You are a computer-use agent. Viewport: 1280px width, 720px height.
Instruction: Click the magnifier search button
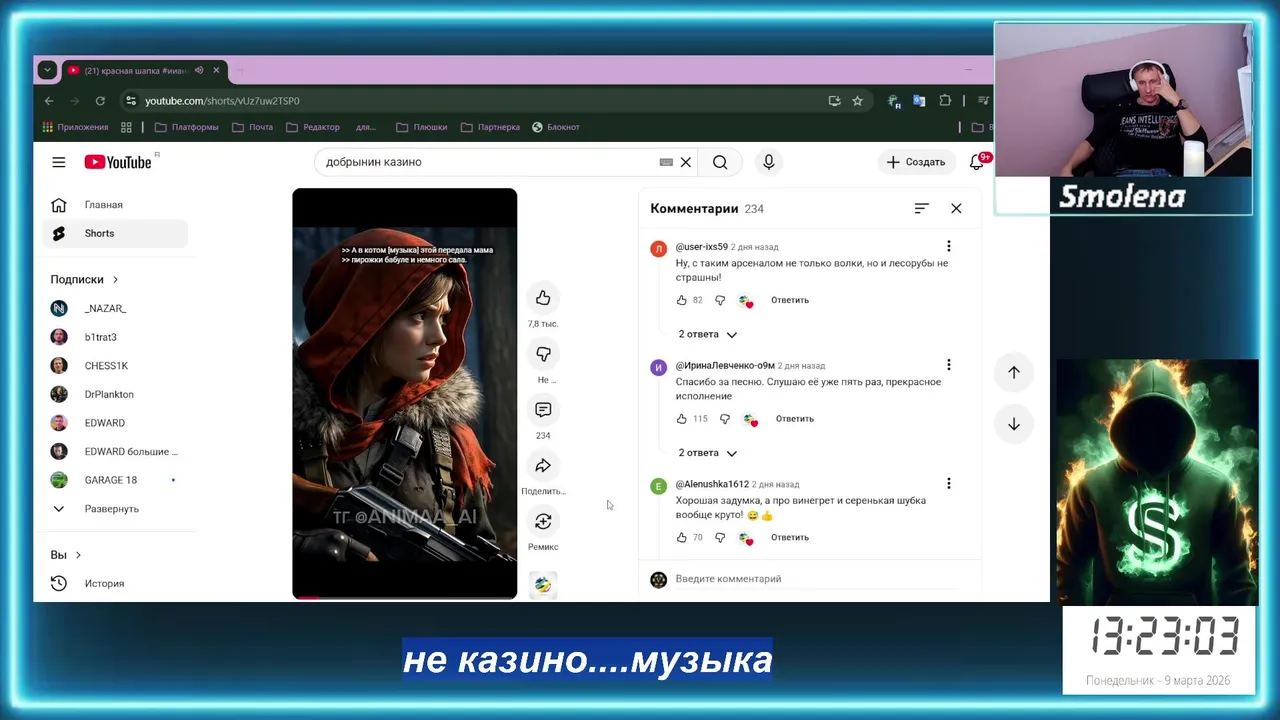pyautogui.click(x=720, y=162)
